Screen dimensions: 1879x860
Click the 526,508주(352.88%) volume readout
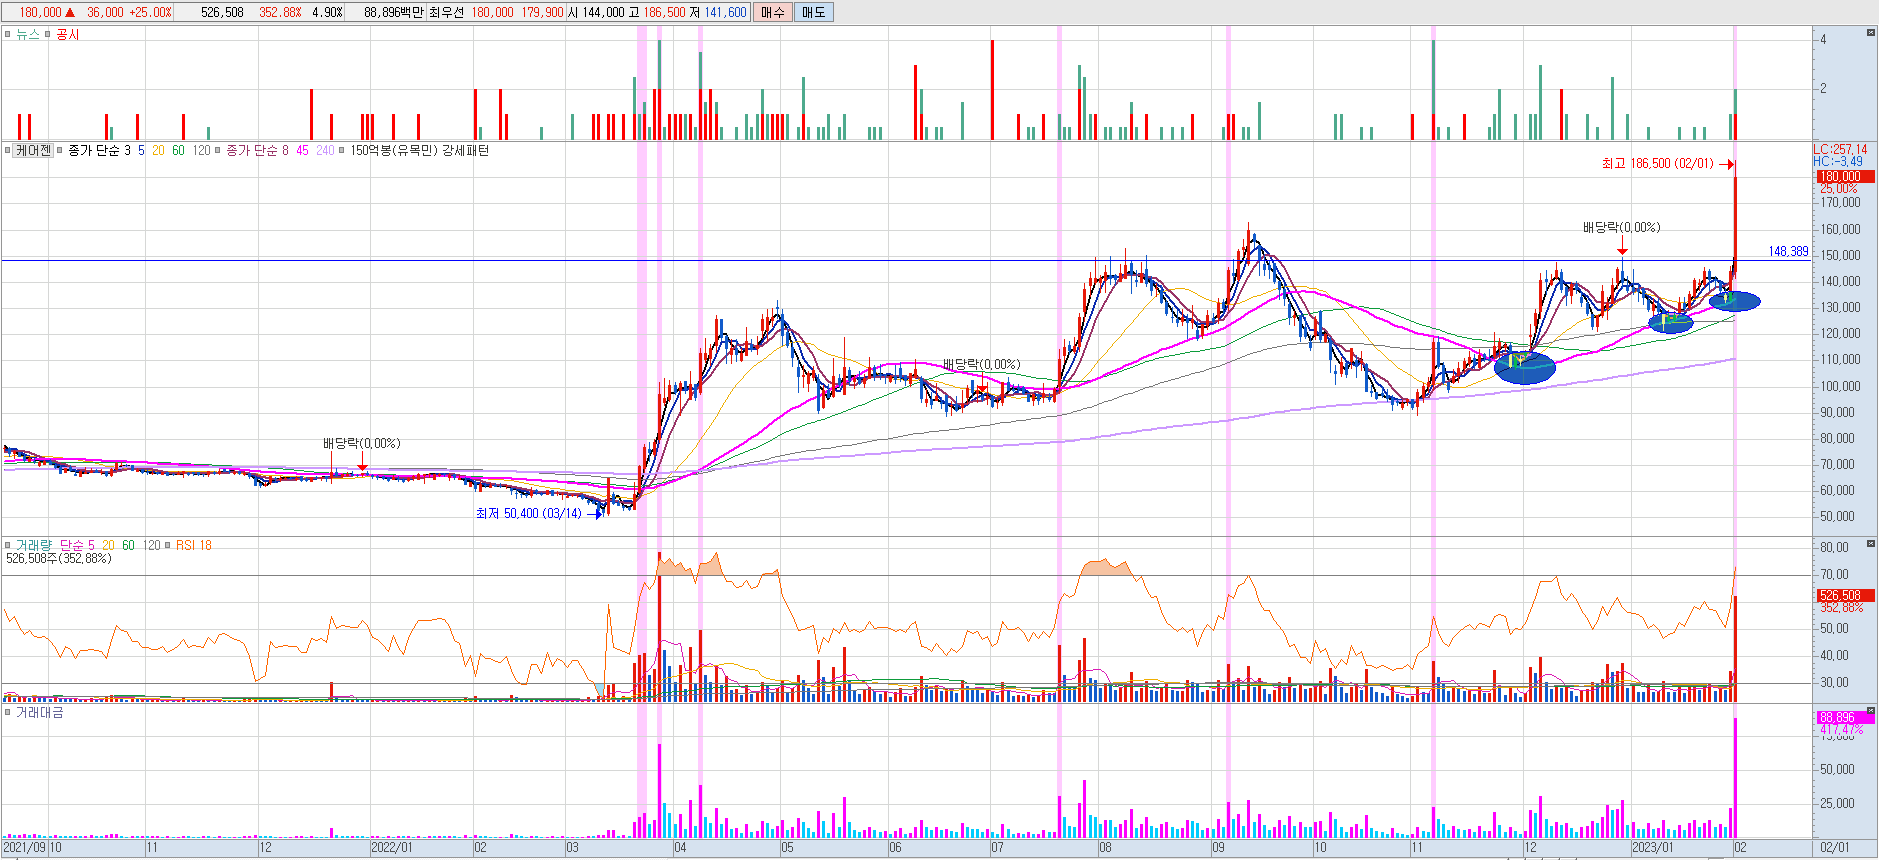[59, 558]
